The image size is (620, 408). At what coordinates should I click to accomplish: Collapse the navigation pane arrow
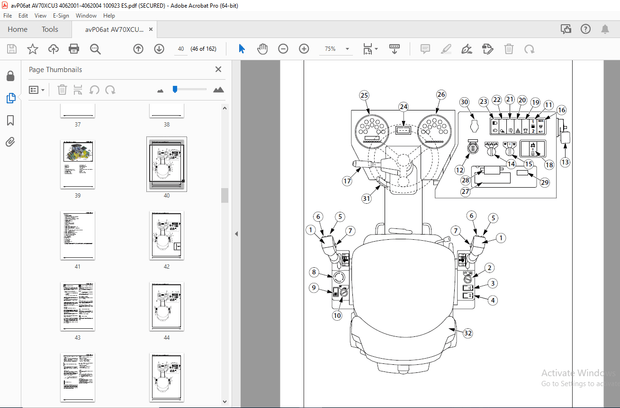click(x=236, y=234)
